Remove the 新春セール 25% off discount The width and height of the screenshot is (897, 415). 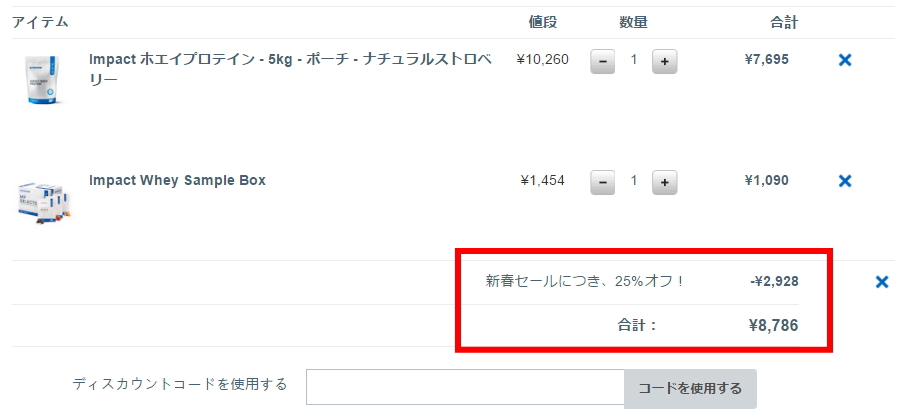pos(882,282)
